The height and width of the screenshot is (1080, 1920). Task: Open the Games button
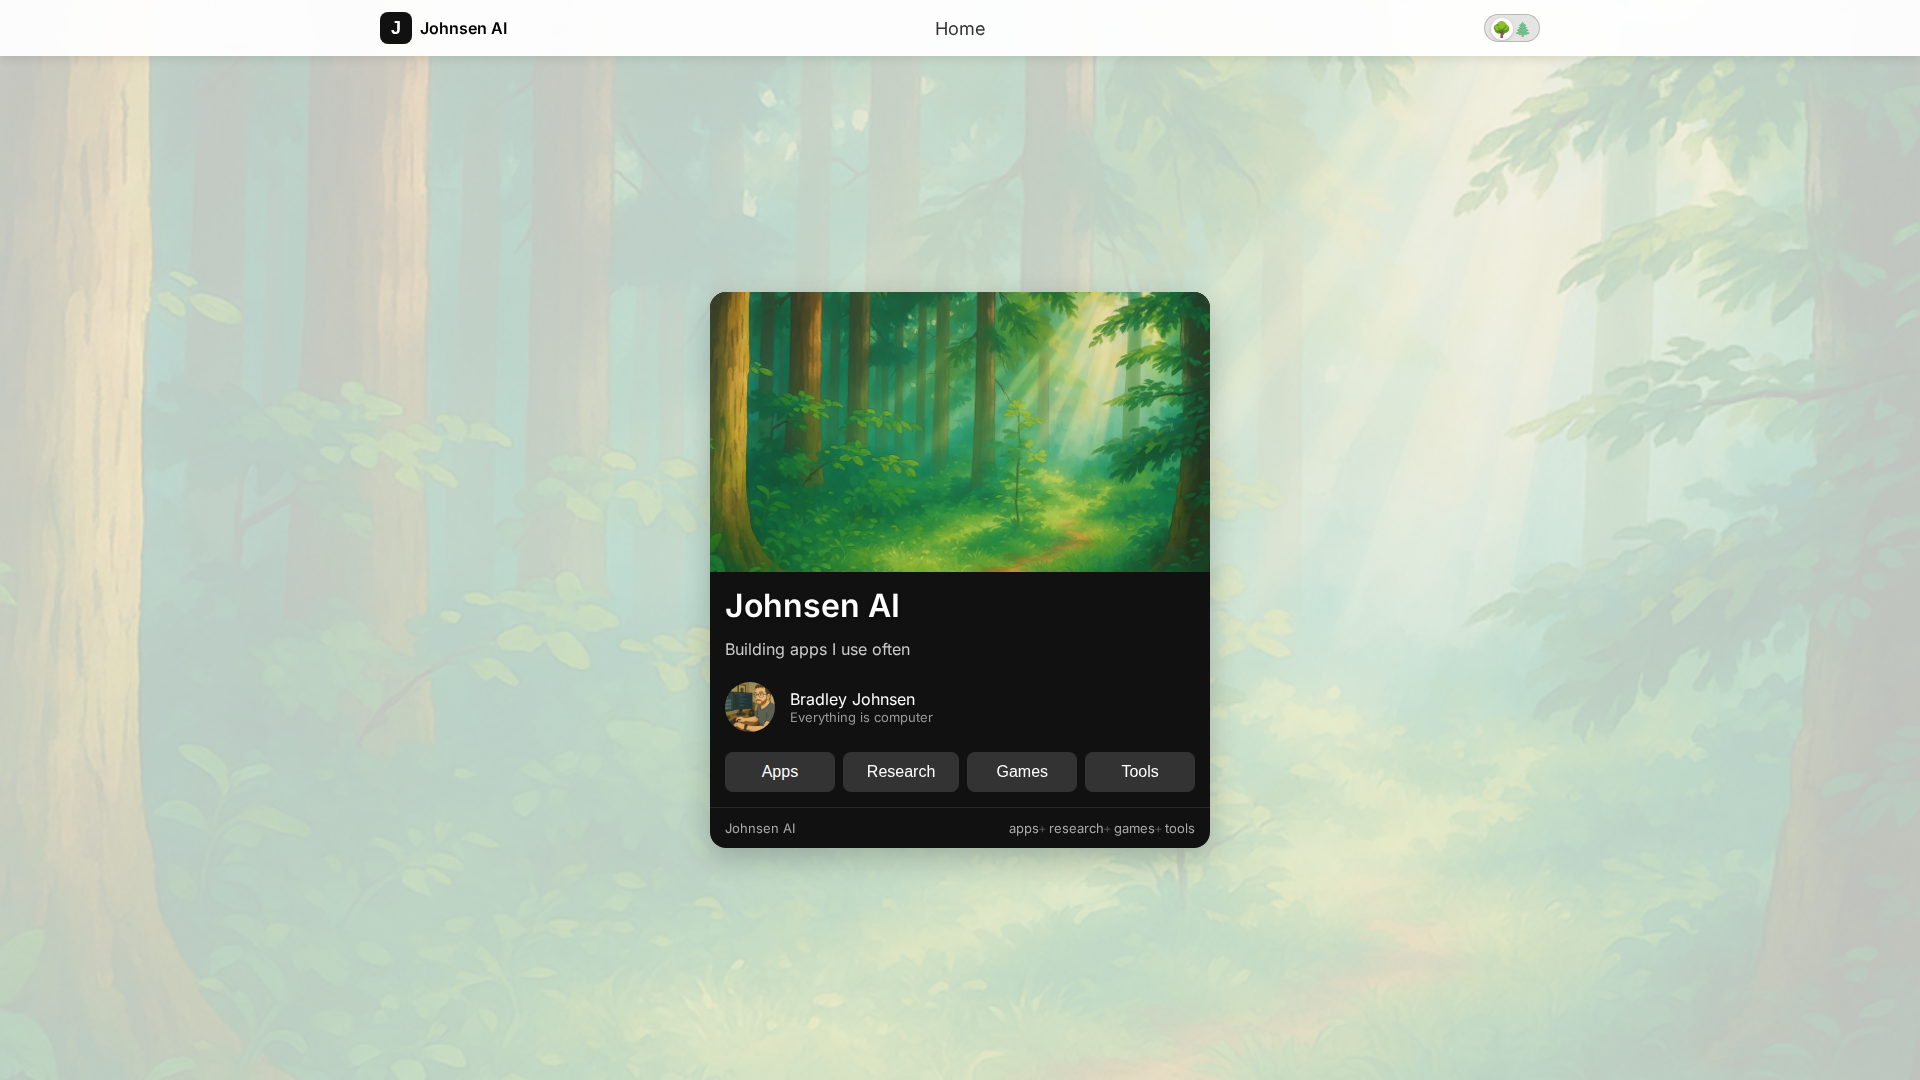pyautogui.click(x=1022, y=772)
